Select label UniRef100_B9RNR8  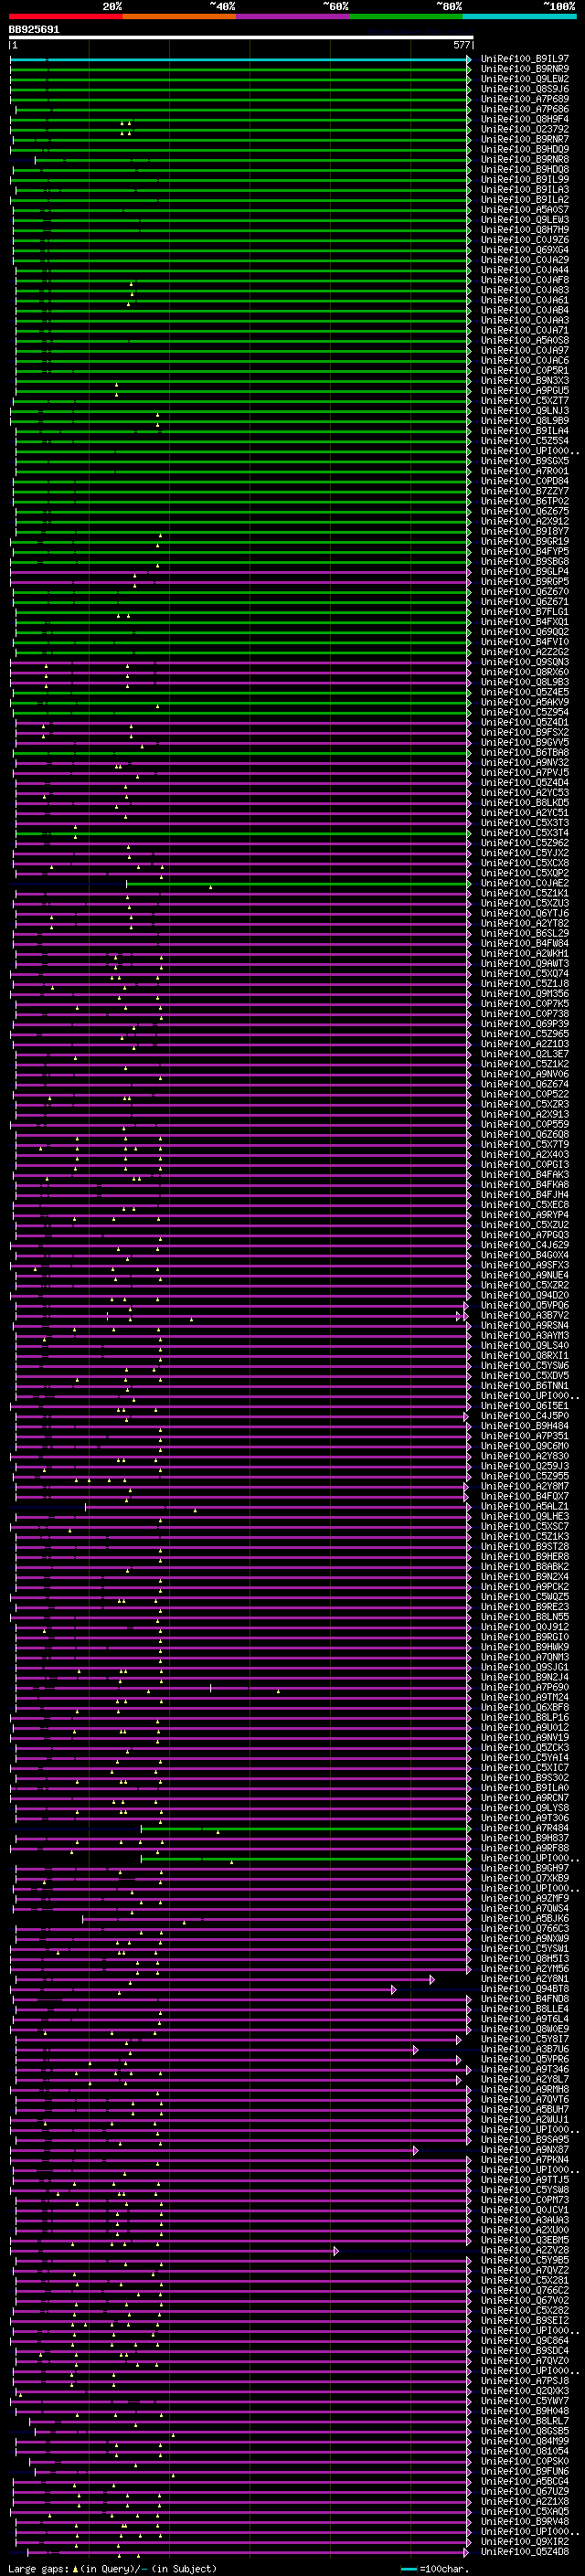(x=525, y=159)
